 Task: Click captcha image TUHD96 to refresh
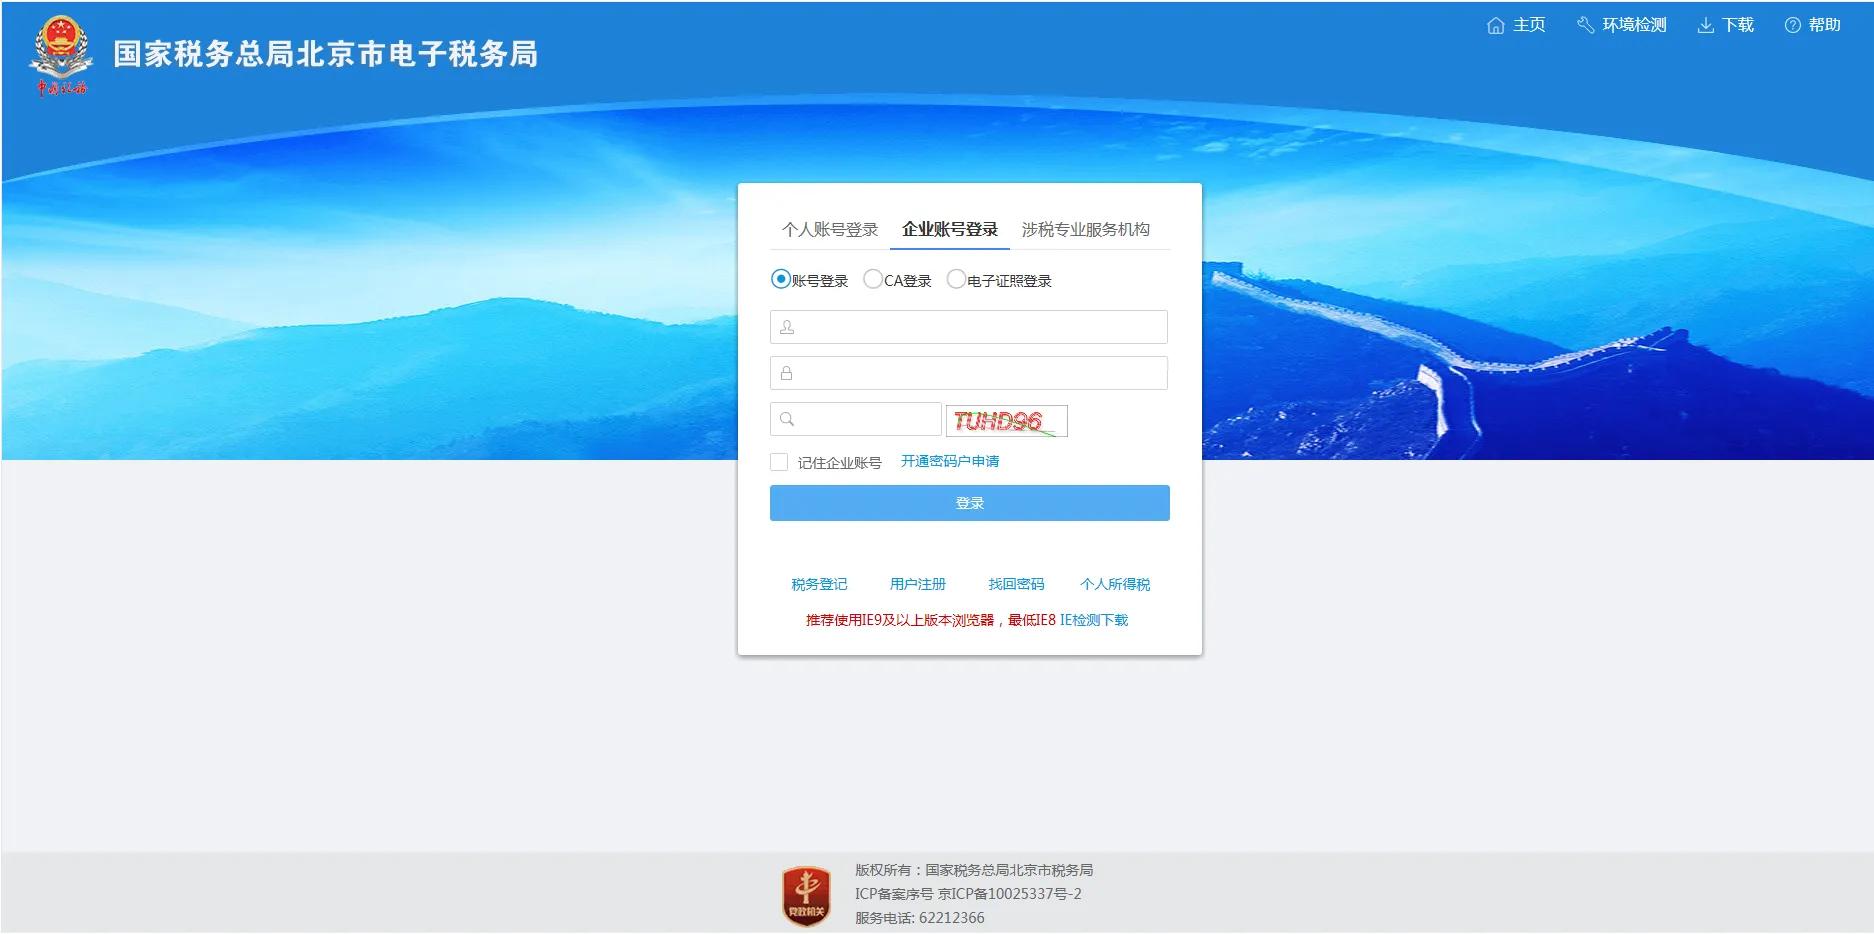point(1006,421)
